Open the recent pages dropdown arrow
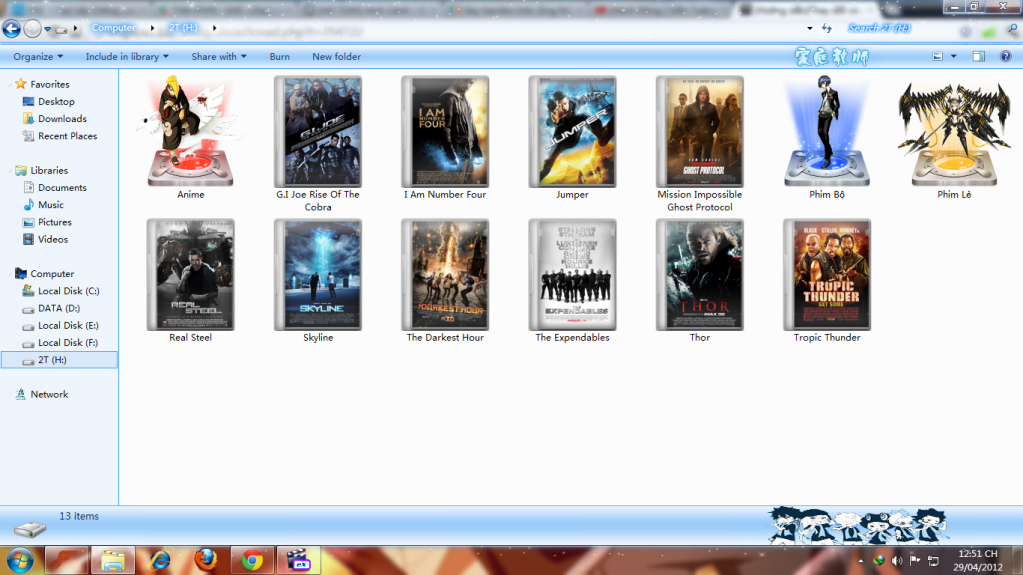The height and width of the screenshot is (575, 1023). pos(48,29)
